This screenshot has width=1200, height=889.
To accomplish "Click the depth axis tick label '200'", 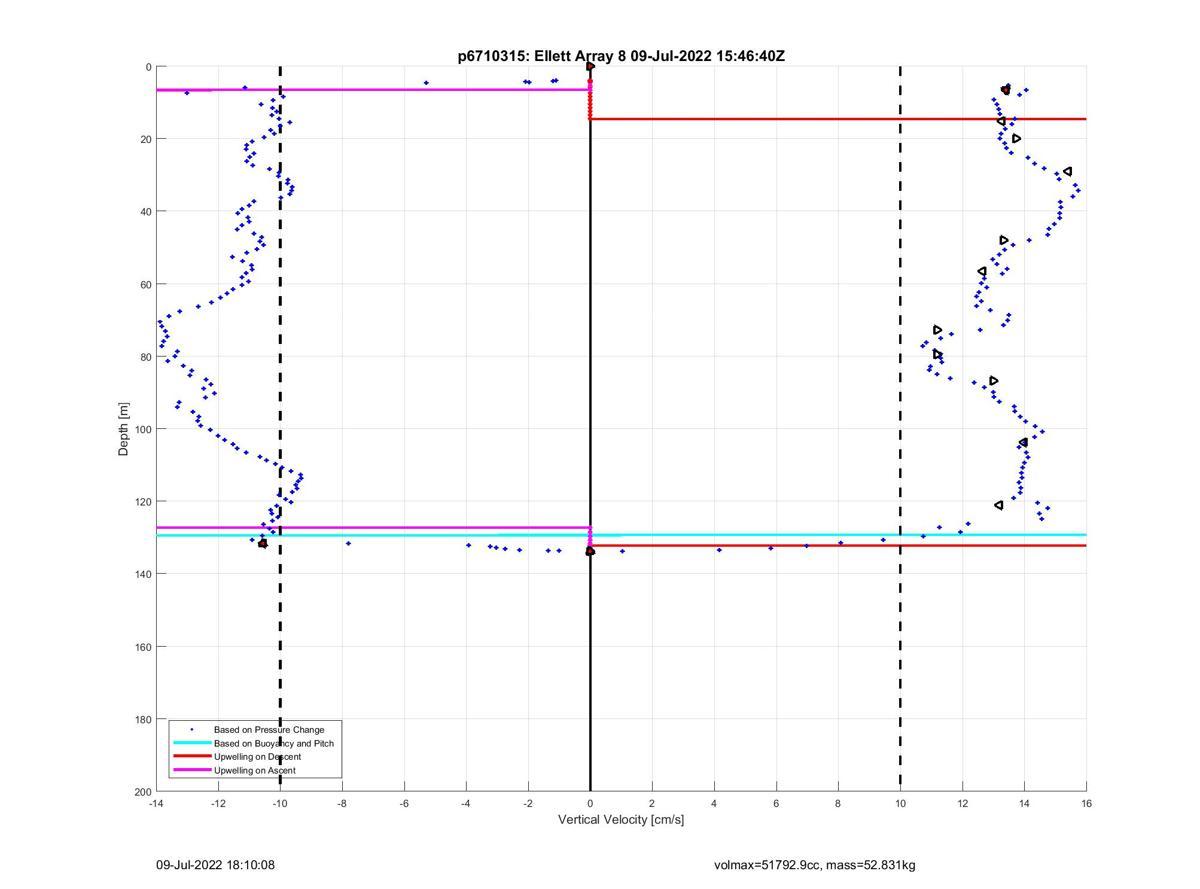I will pos(142,792).
